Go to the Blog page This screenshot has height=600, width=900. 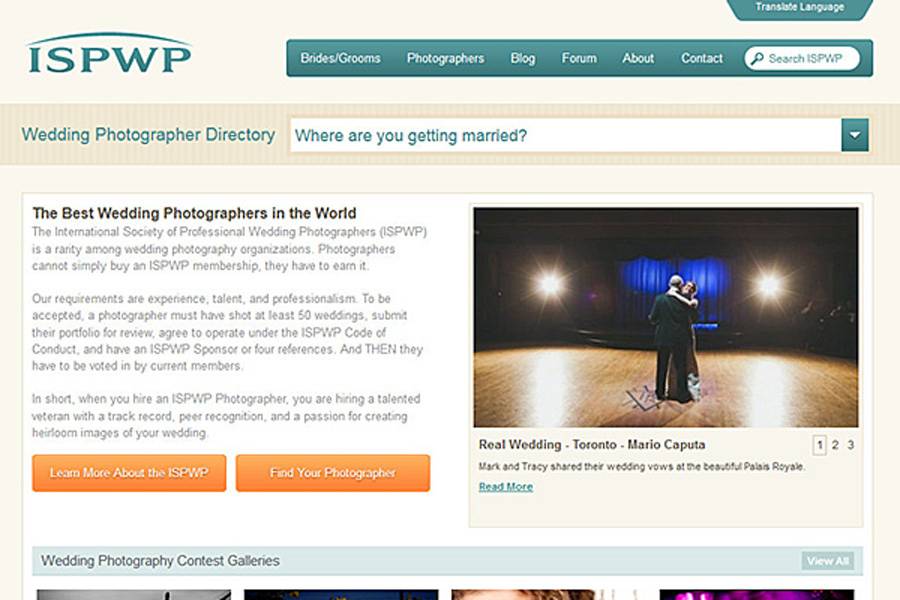click(x=523, y=59)
